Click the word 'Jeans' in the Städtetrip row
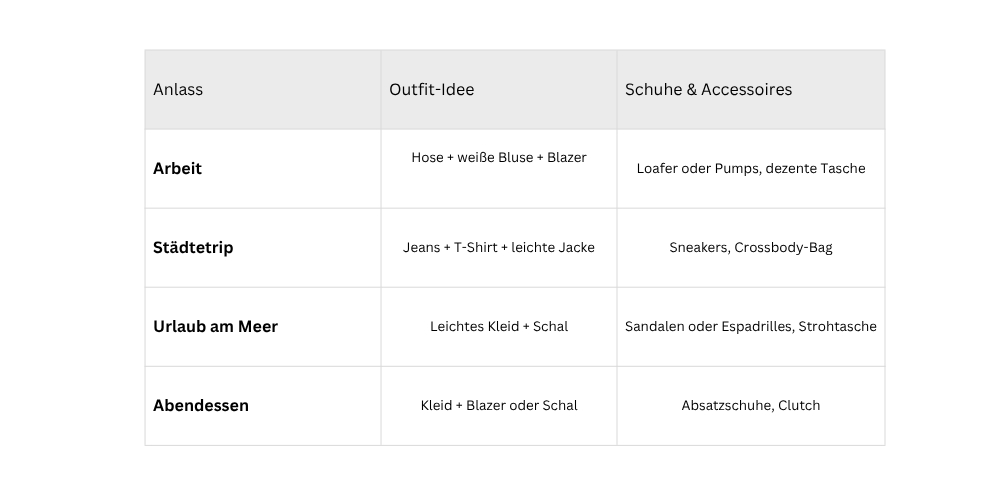 [421, 248]
